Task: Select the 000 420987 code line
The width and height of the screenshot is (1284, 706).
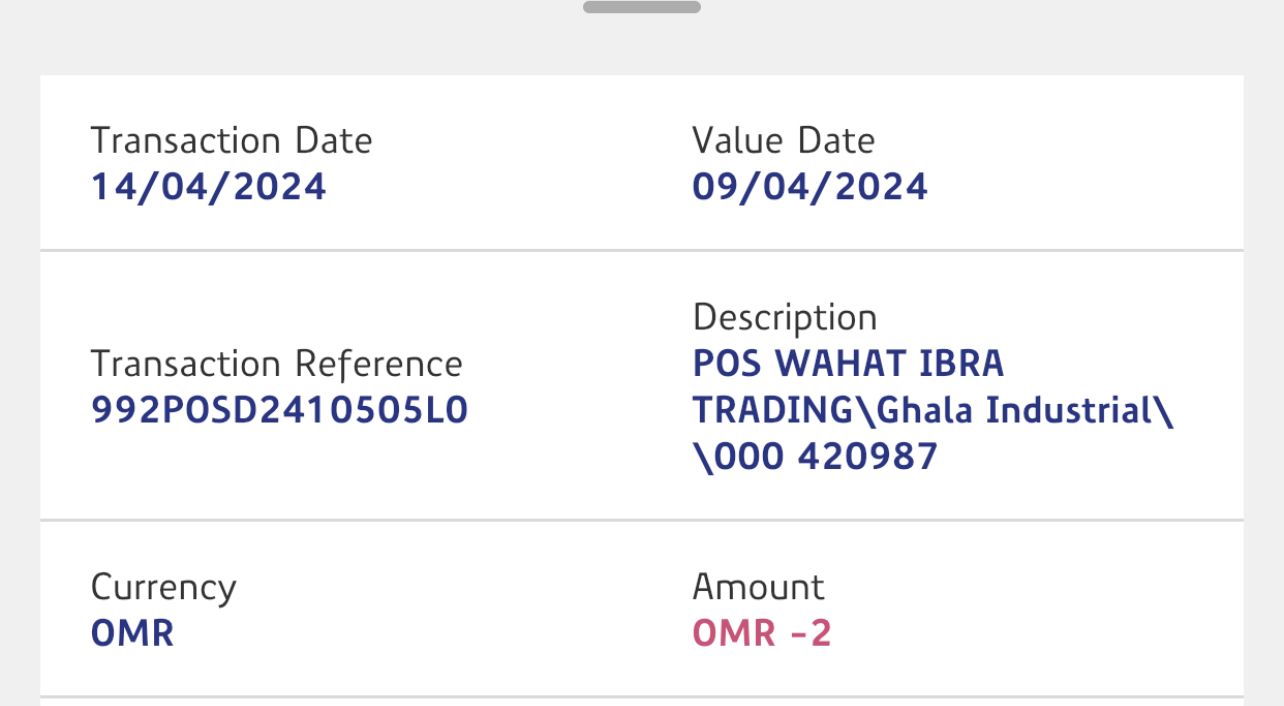Action: point(815,457)
